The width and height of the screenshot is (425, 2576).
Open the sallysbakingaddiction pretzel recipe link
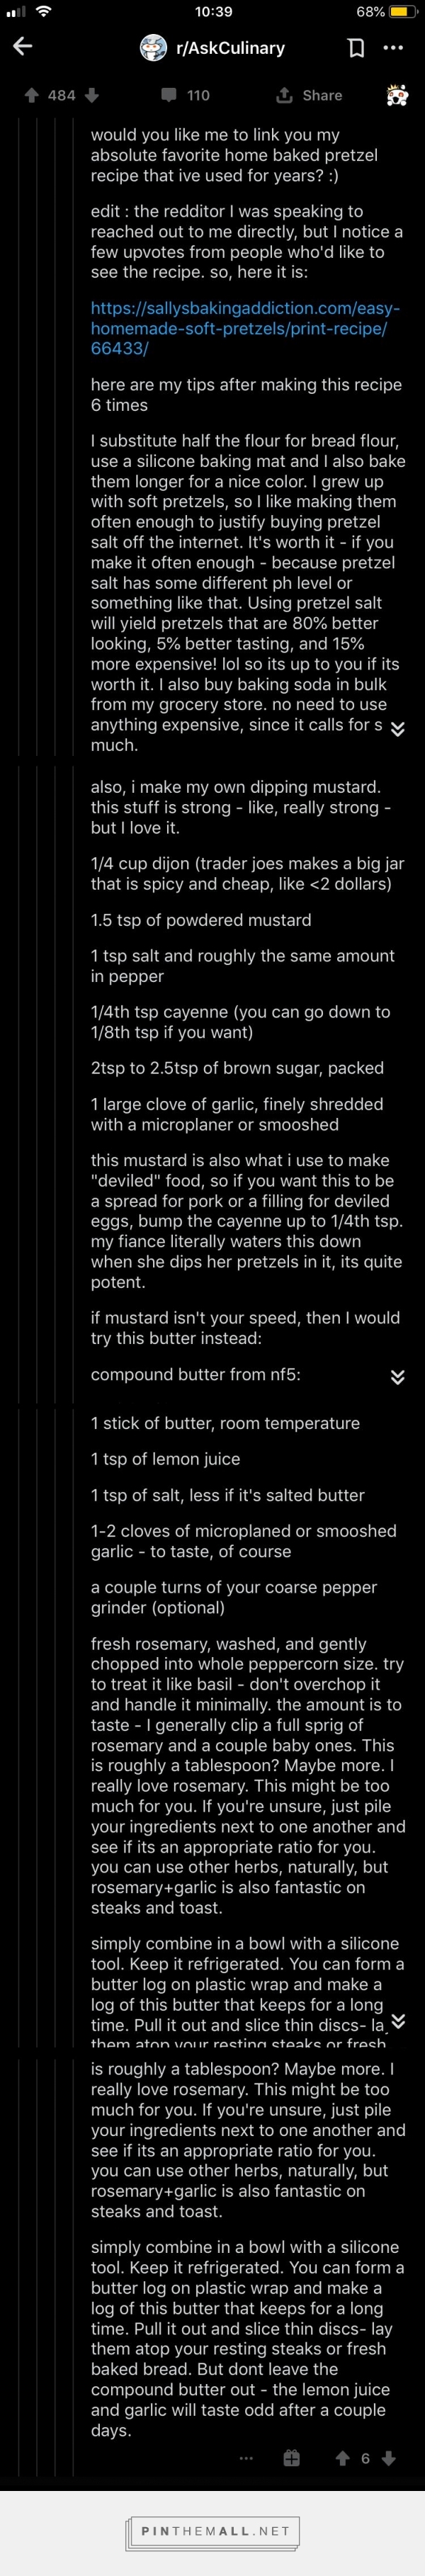pos(244,328)
